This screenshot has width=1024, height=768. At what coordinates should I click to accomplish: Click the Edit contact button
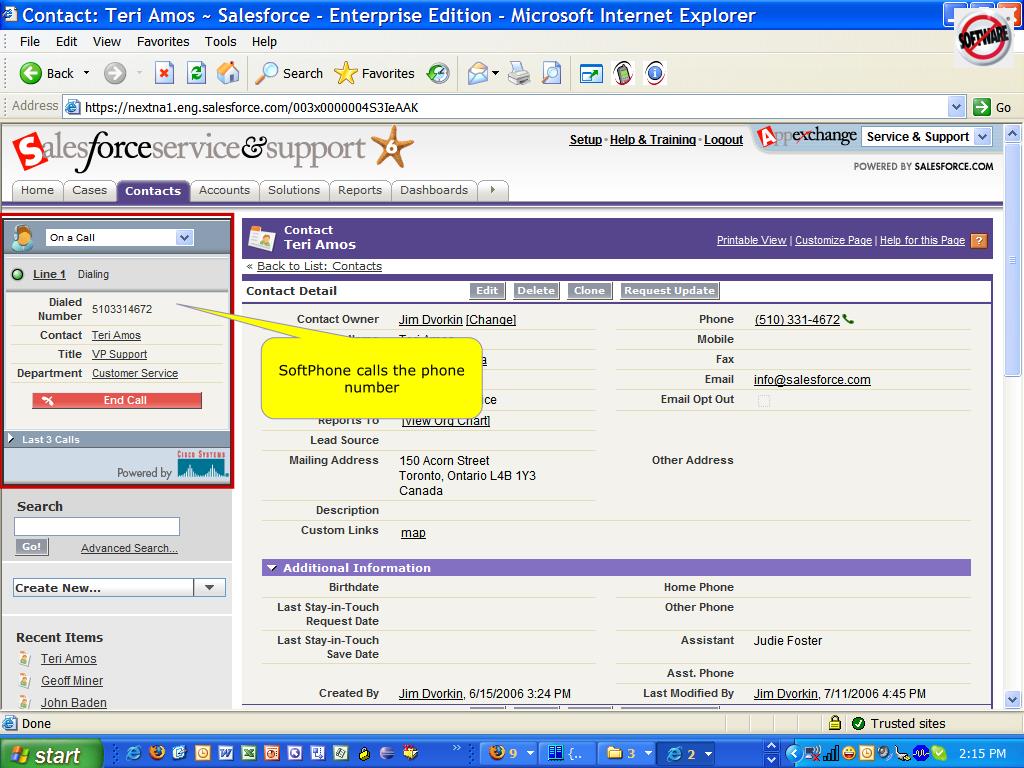click(x=487, y=291)
